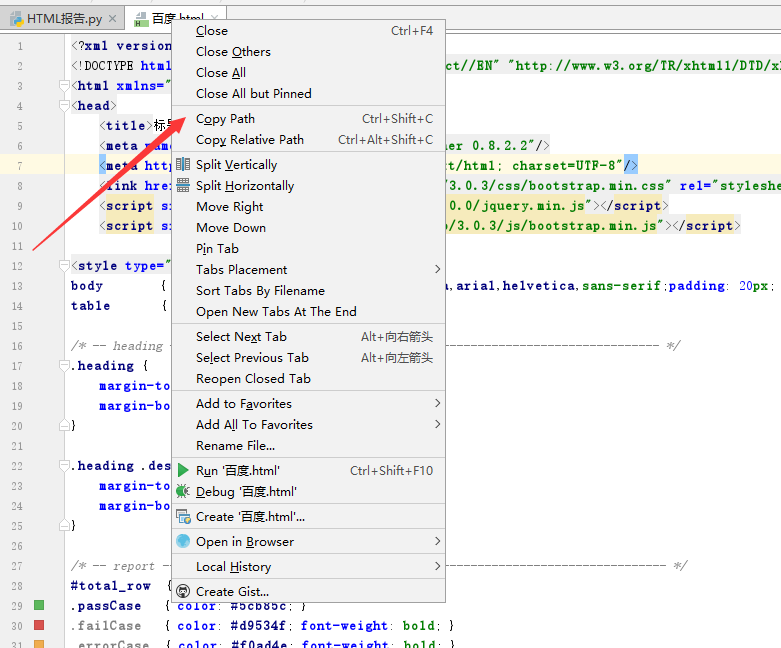Select Move Down entry
Image resolution: width=781 pixels, height=648 pixels.
[308, 228]
